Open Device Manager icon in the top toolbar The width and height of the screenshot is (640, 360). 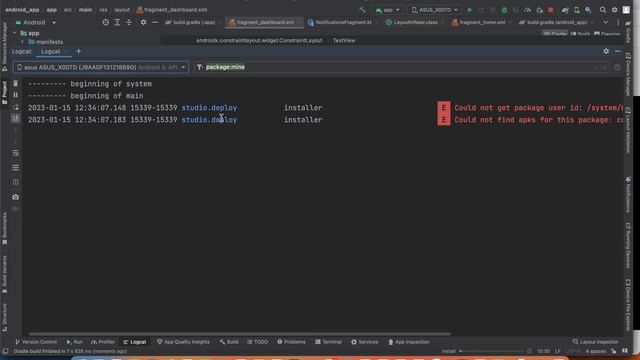(577, 10)
